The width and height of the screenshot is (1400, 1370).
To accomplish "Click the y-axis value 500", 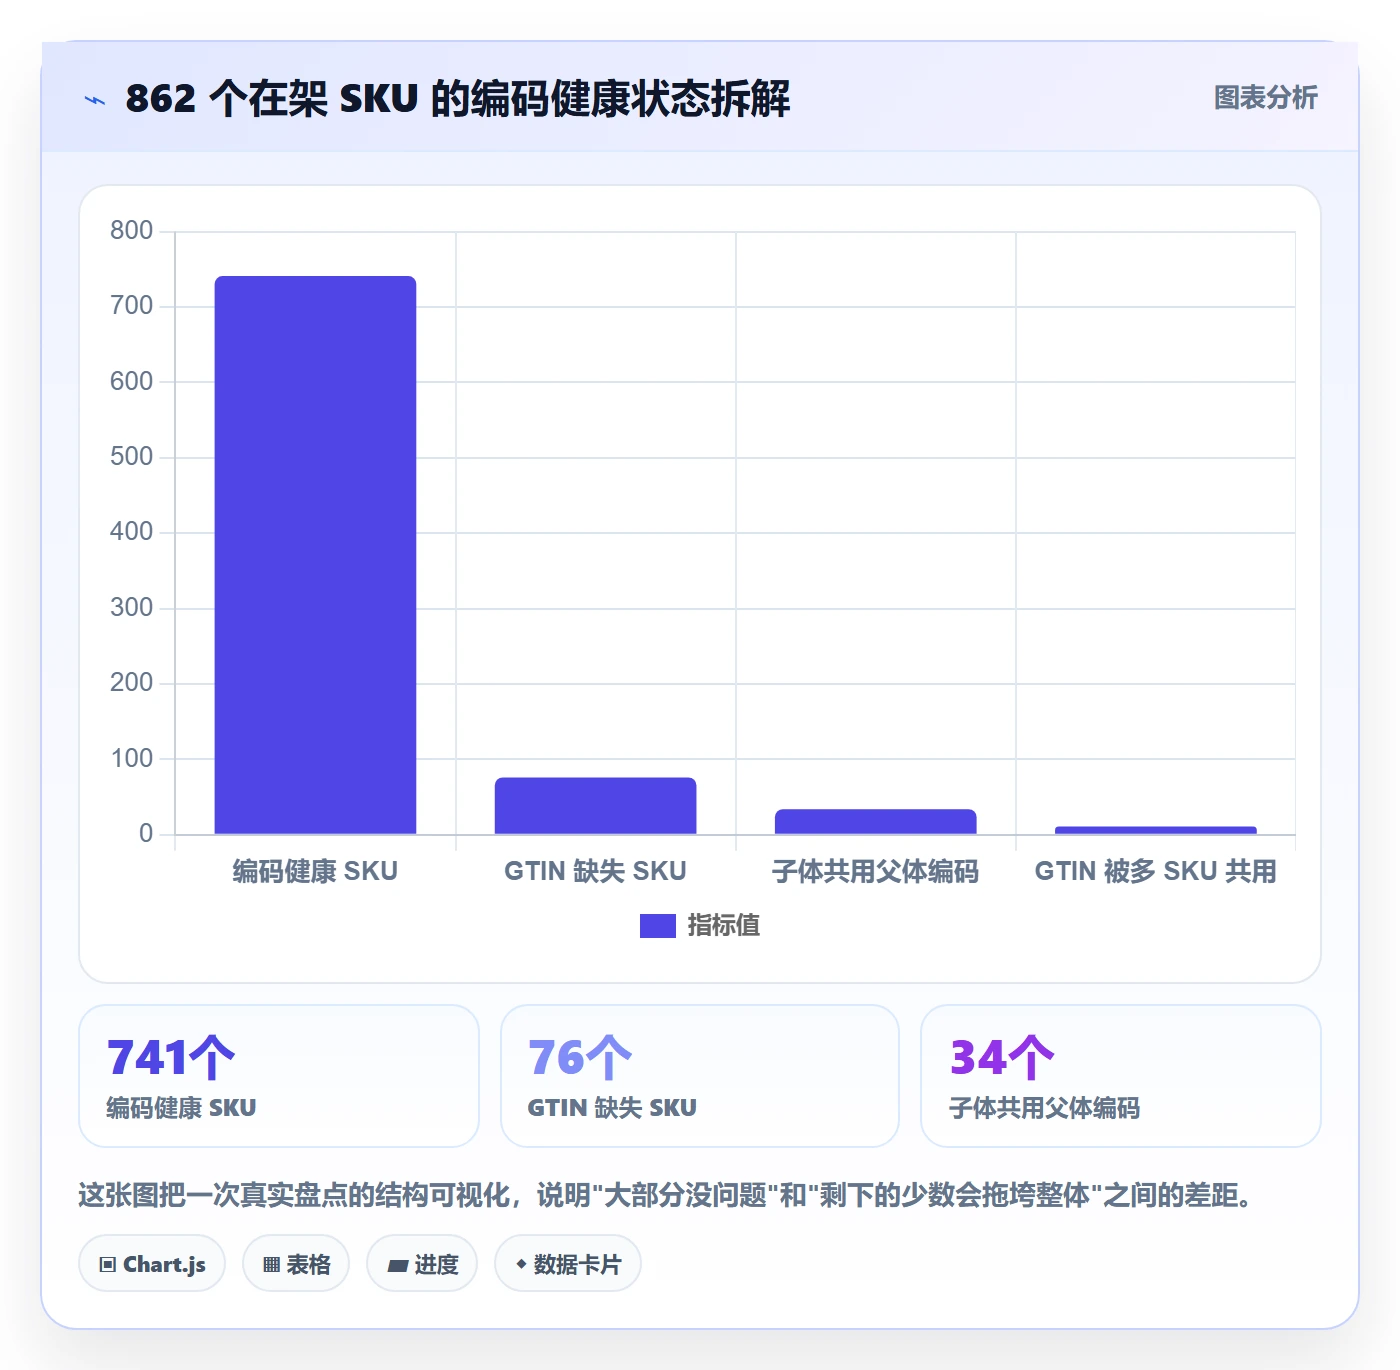I will (x=131, y=457).
